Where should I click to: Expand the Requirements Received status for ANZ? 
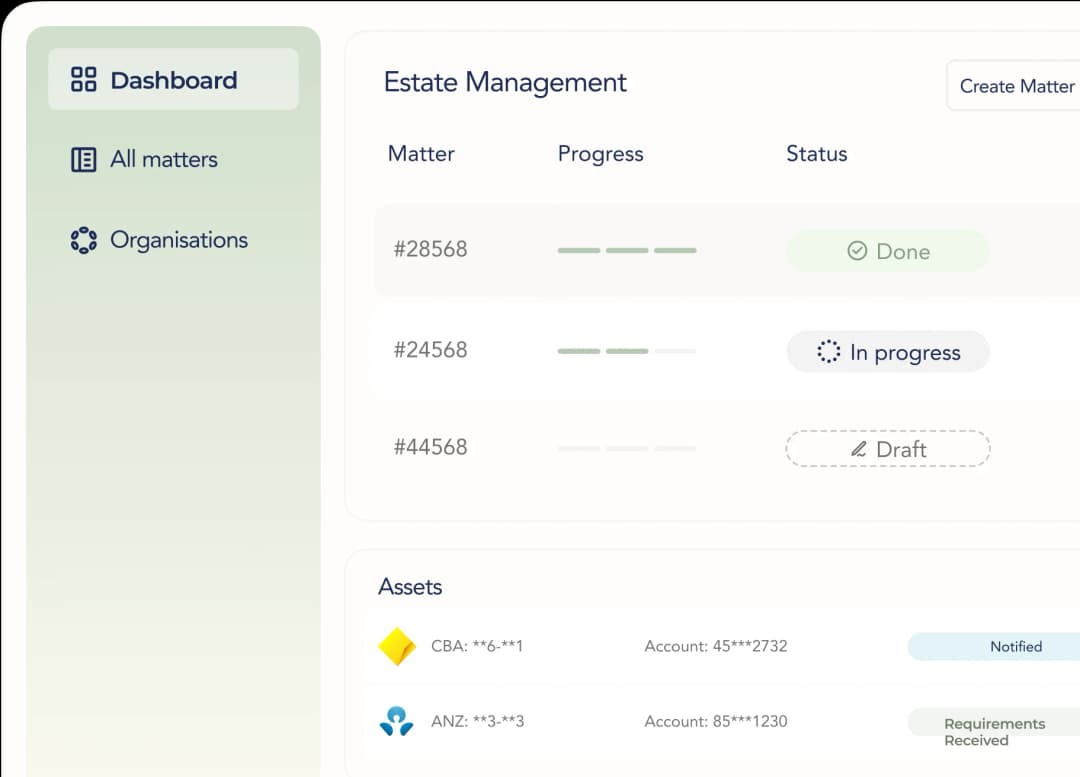995,731
